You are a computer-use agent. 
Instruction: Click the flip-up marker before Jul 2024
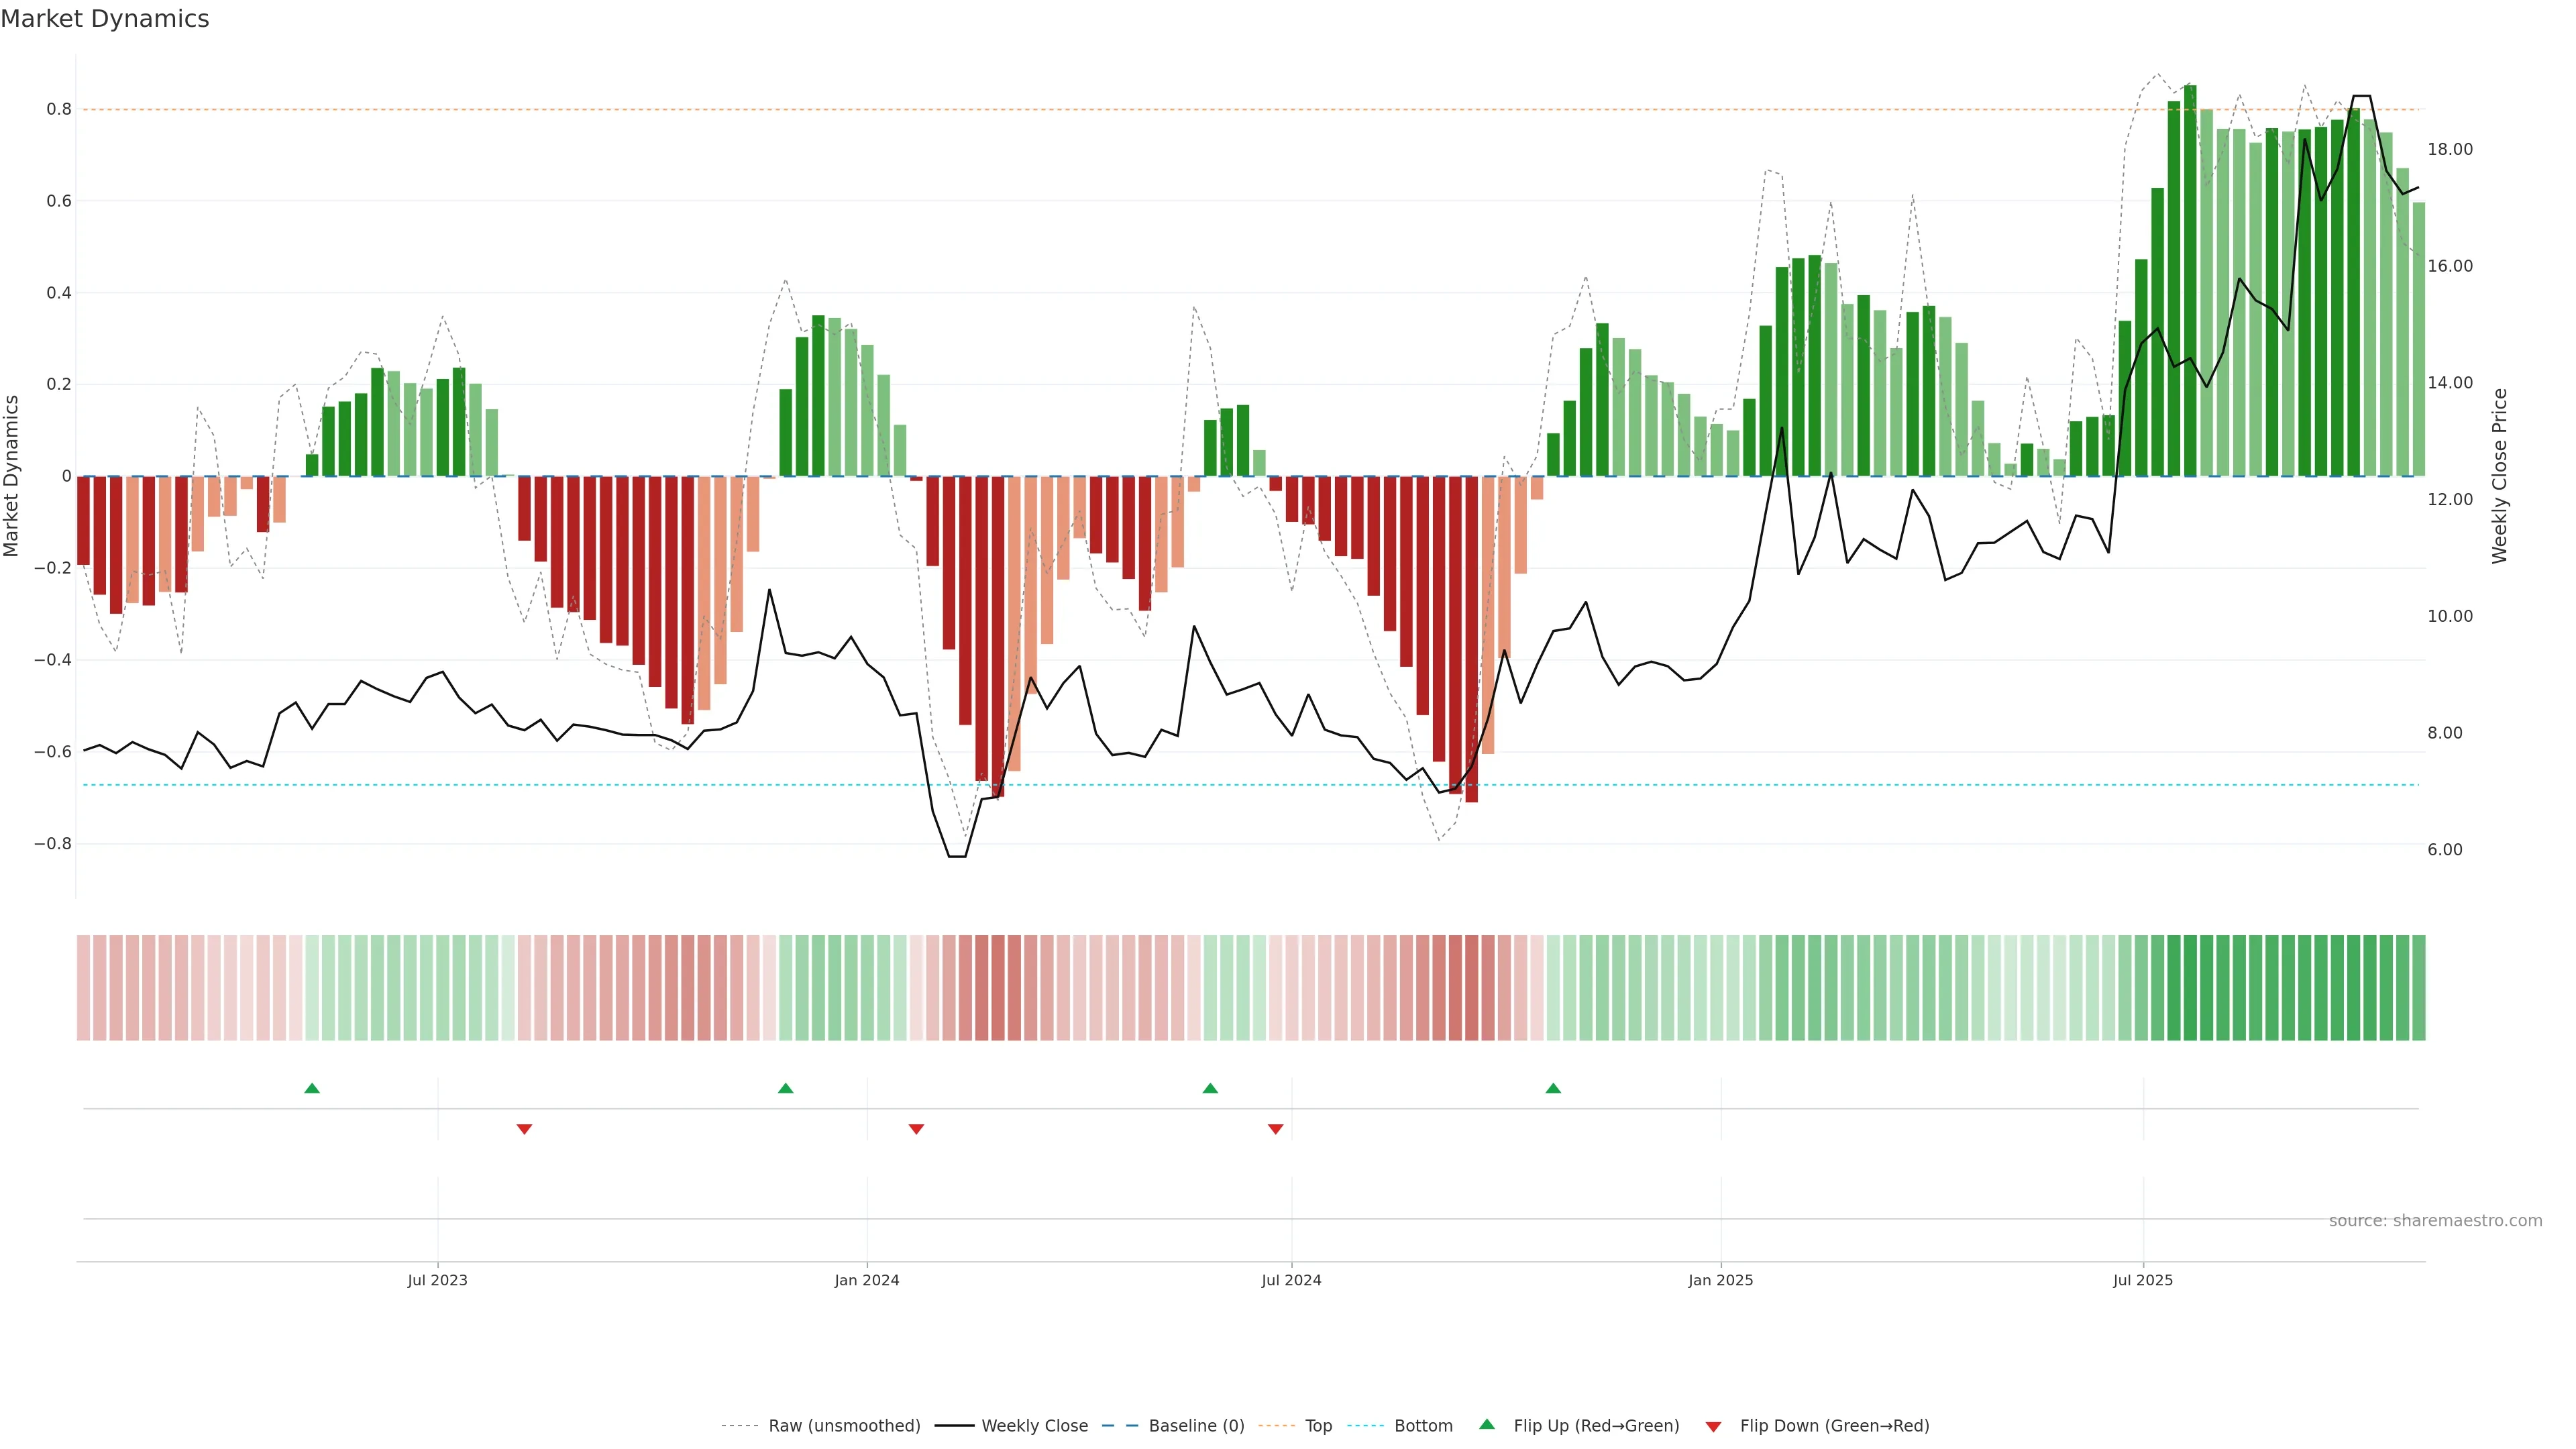point(1210,1088)
